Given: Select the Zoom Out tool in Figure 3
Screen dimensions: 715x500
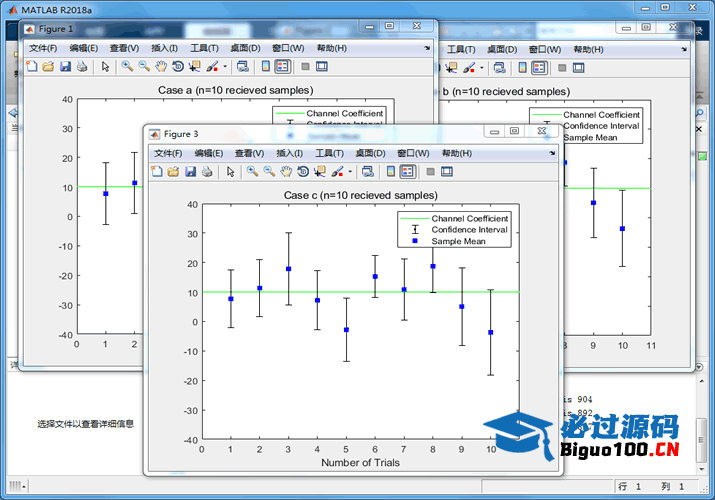Looking at the screenshot, I should [x=269, y=172].
